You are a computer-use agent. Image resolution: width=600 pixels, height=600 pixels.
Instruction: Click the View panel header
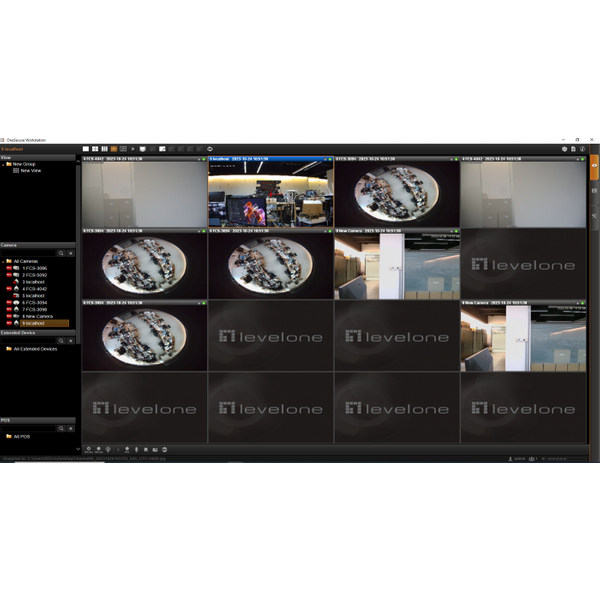click(38, 158)
